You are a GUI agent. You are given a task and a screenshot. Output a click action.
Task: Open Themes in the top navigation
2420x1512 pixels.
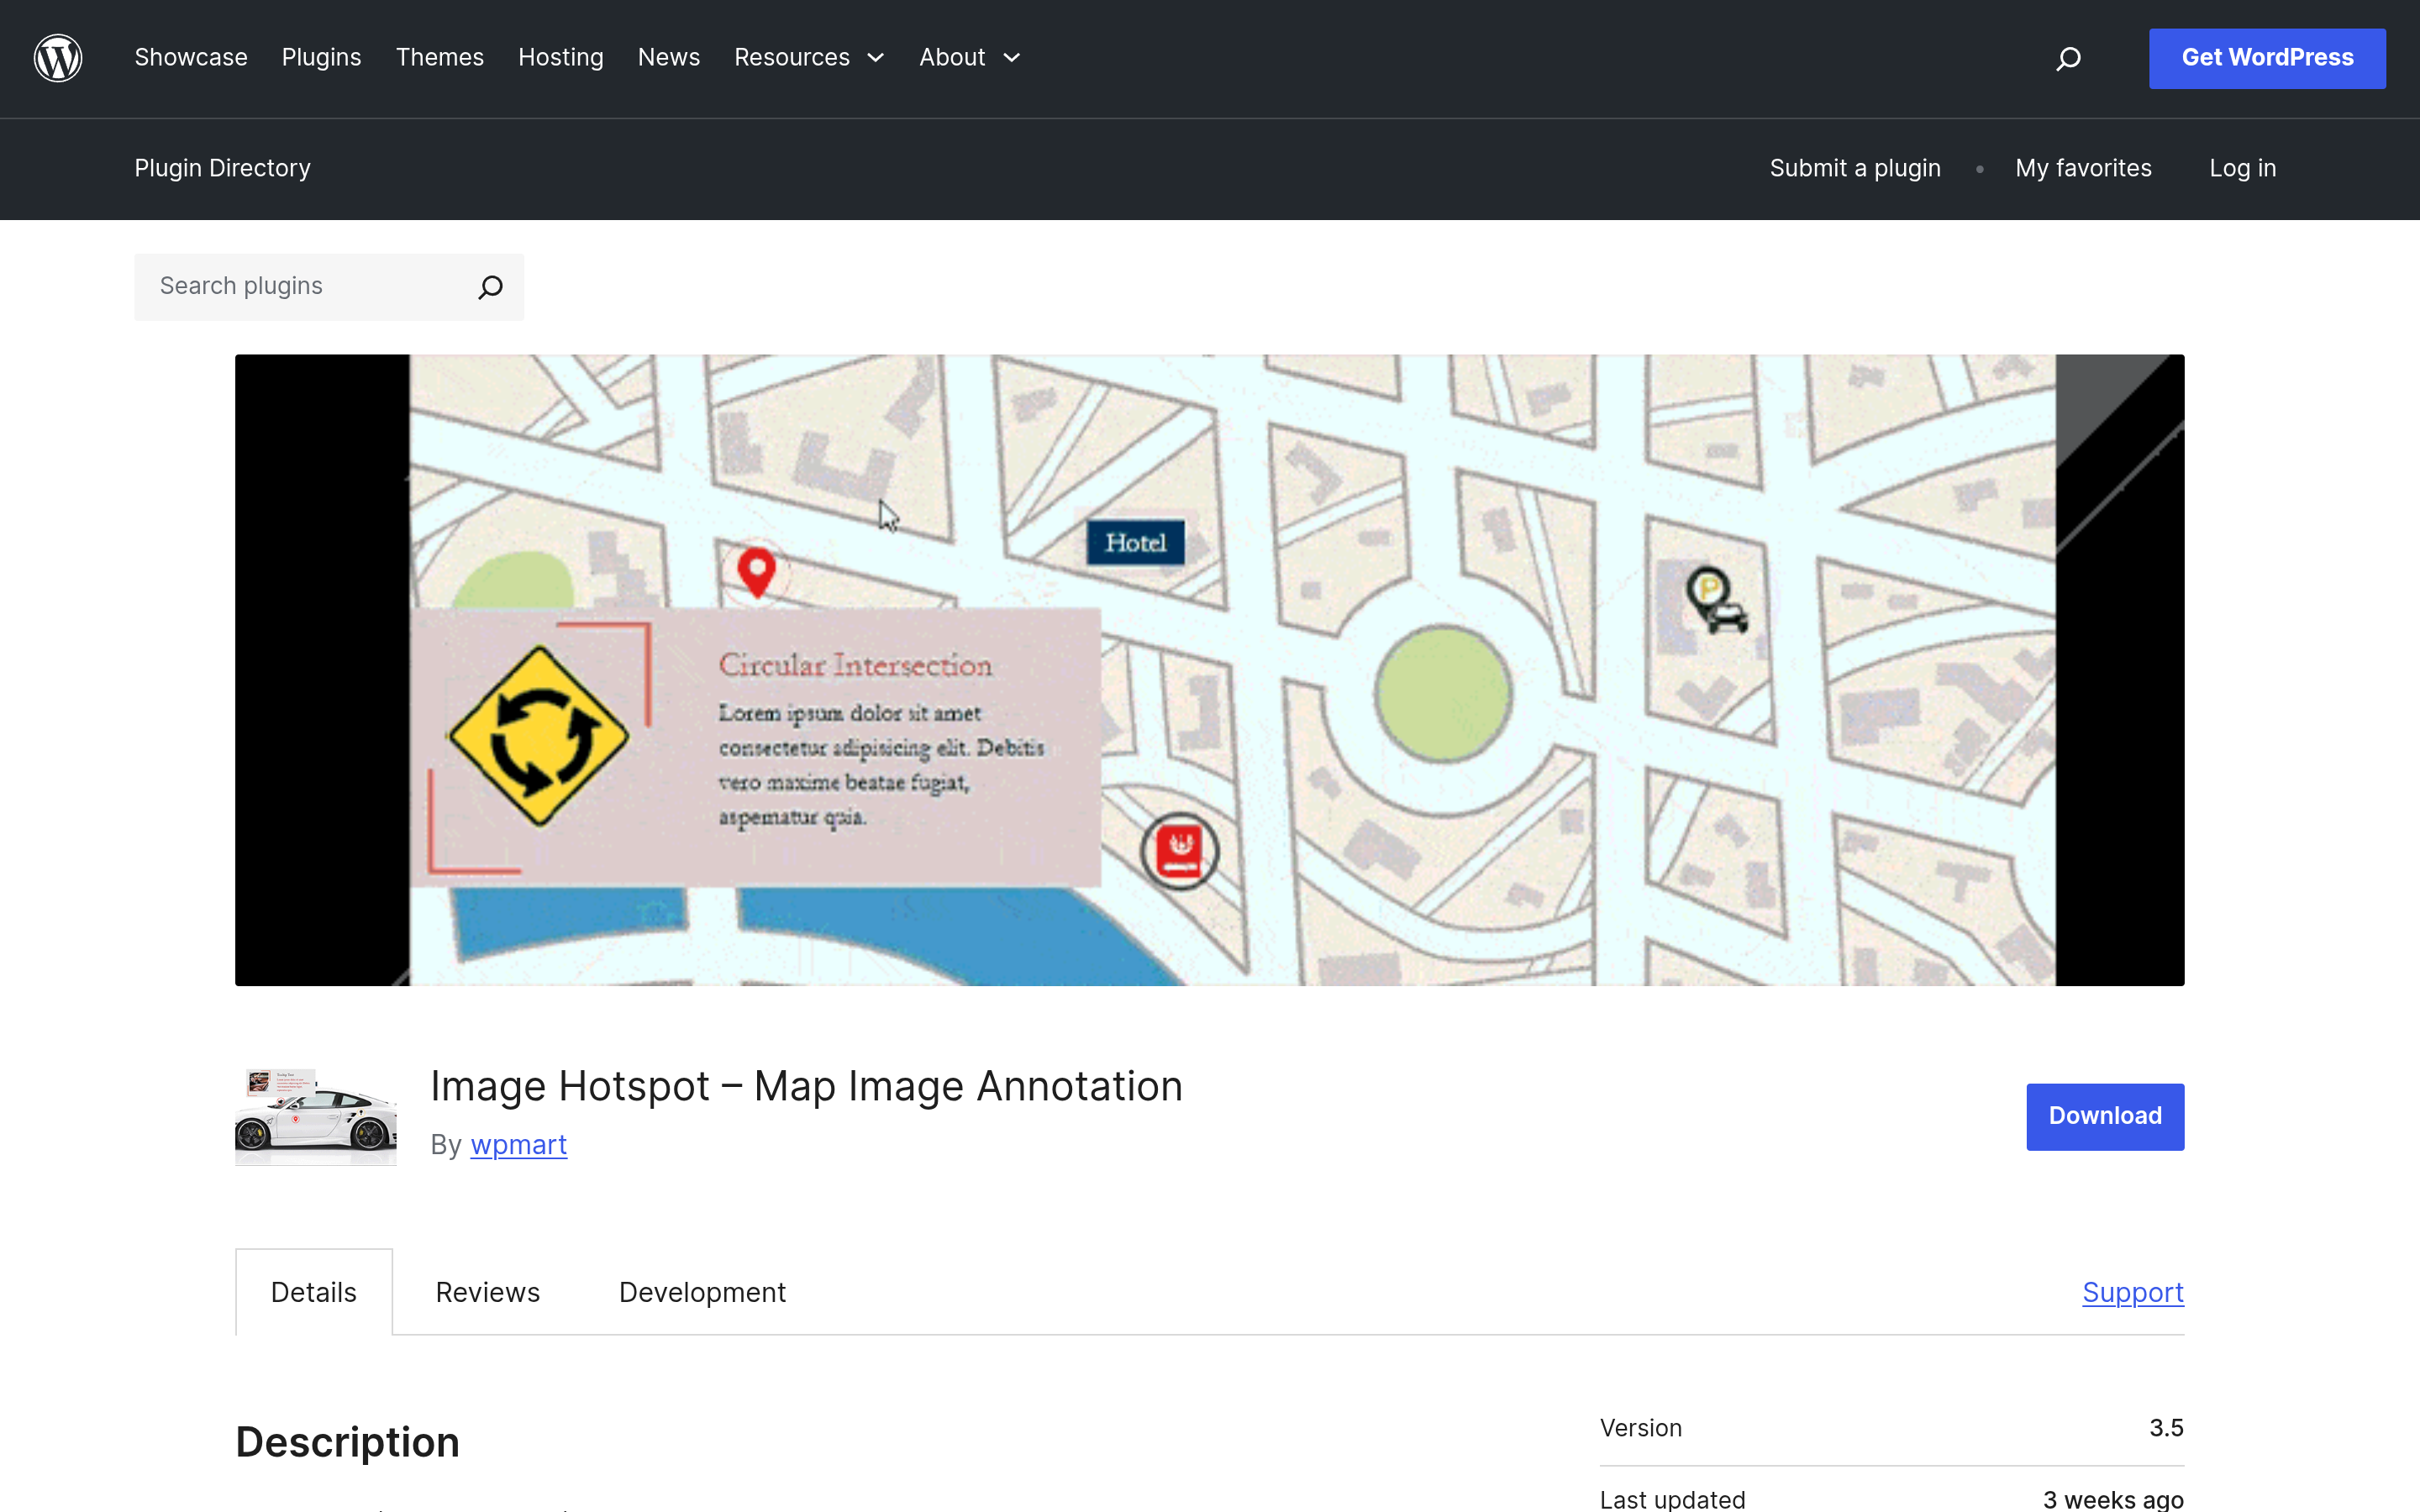point(440,58)
